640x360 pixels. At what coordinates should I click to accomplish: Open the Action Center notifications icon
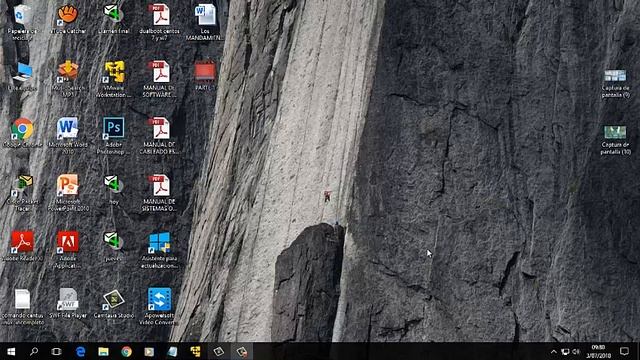pyautogui.click(x=624, y=351)
